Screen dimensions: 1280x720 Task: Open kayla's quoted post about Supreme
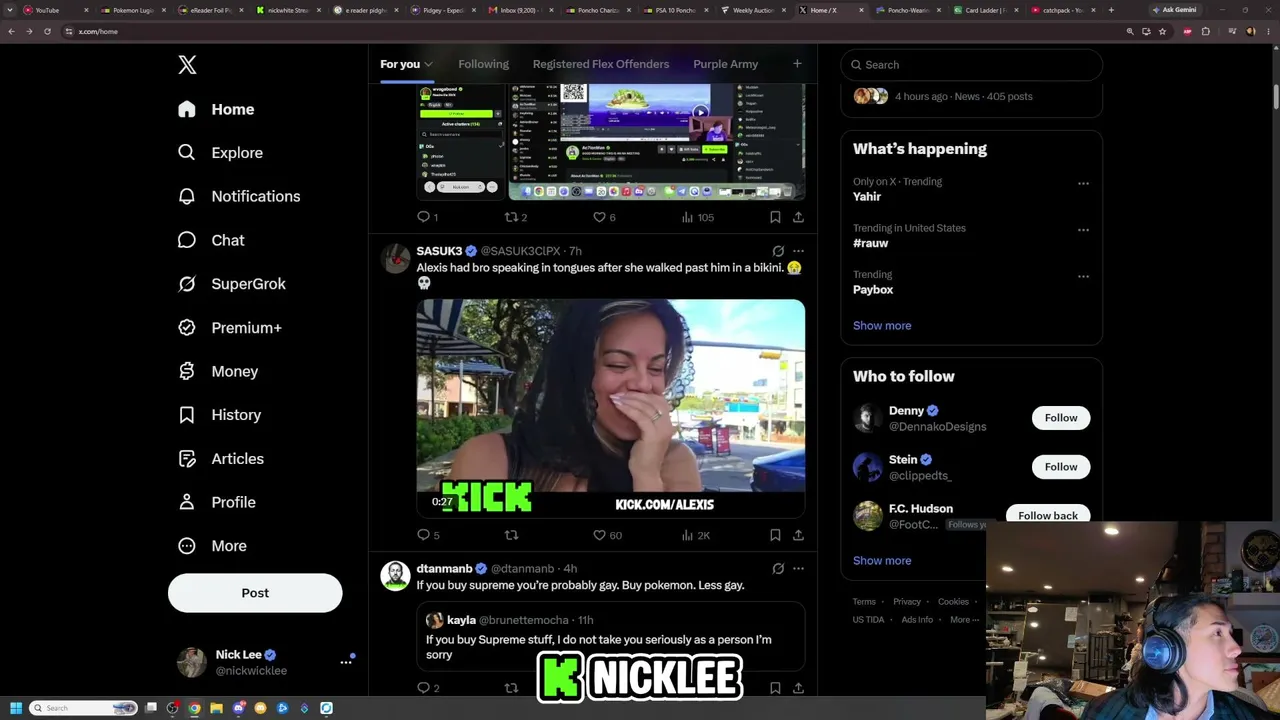[x=611, y=637]
